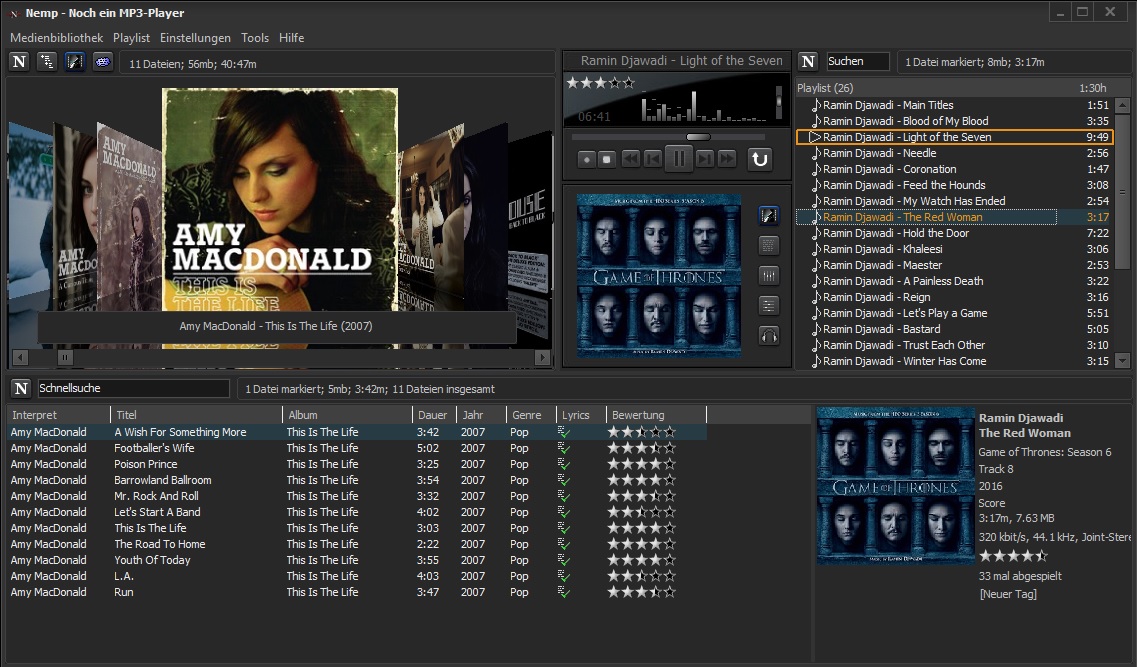Toggle the headphones pre-listen control
The image size is (1137, 667).
(769, 336)
